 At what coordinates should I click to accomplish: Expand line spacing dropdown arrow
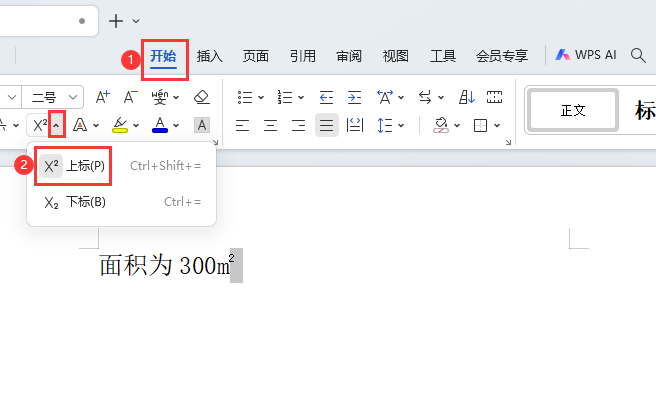[x=401, y=125]
